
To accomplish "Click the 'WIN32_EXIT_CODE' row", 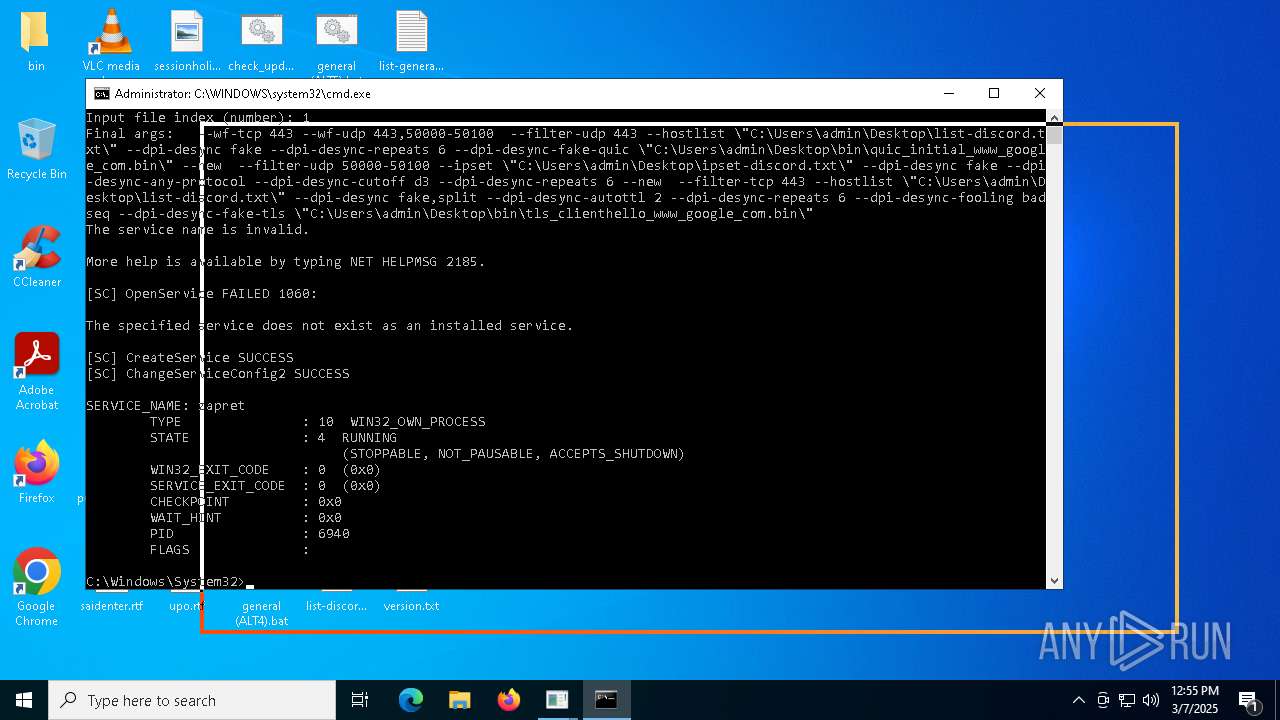I will 265,470.
